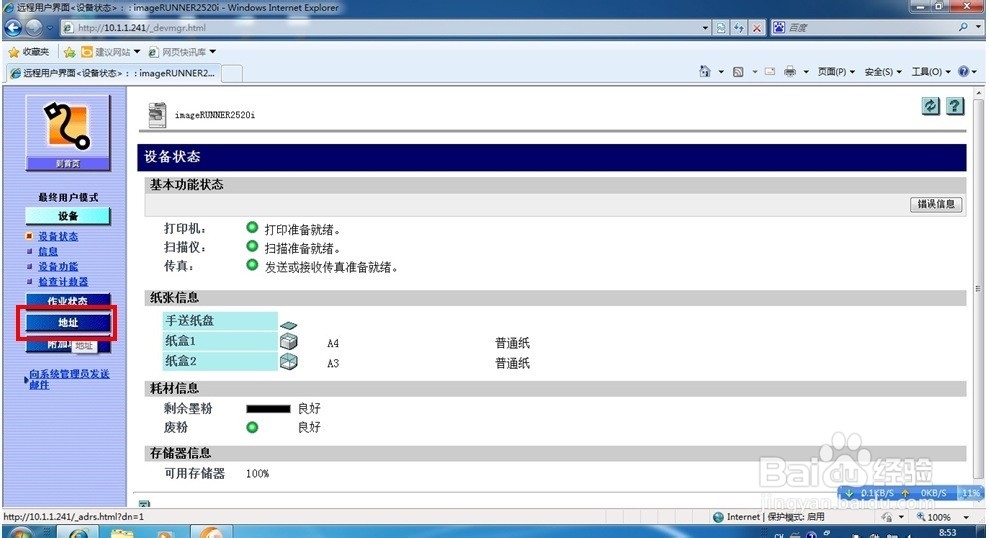
Task: Click the scrollbar up arrow
Action: (x=978, y=93)
